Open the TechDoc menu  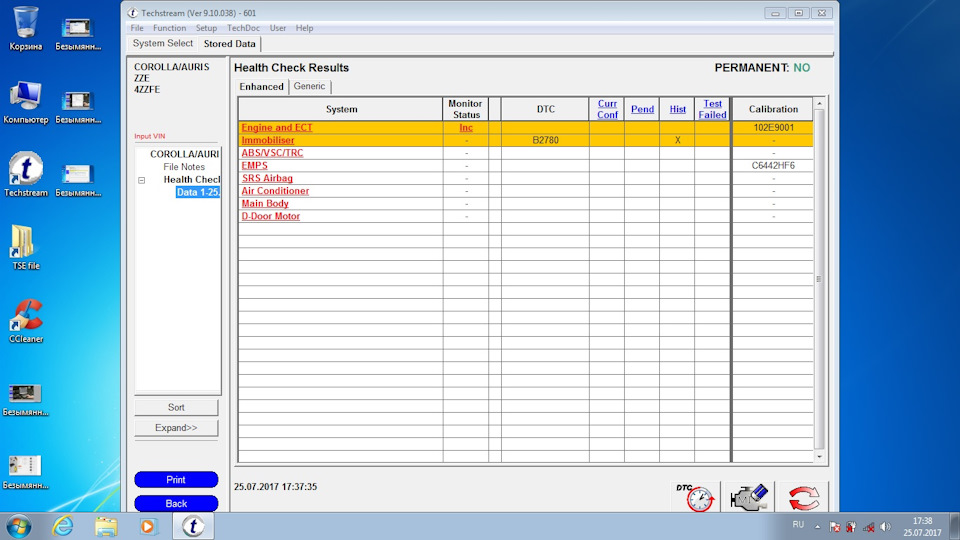243,28
